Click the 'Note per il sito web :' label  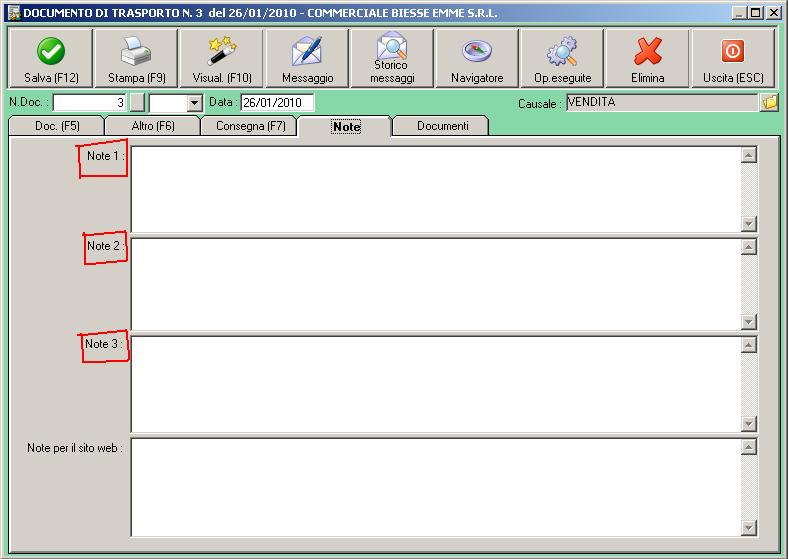click(75, 448)
